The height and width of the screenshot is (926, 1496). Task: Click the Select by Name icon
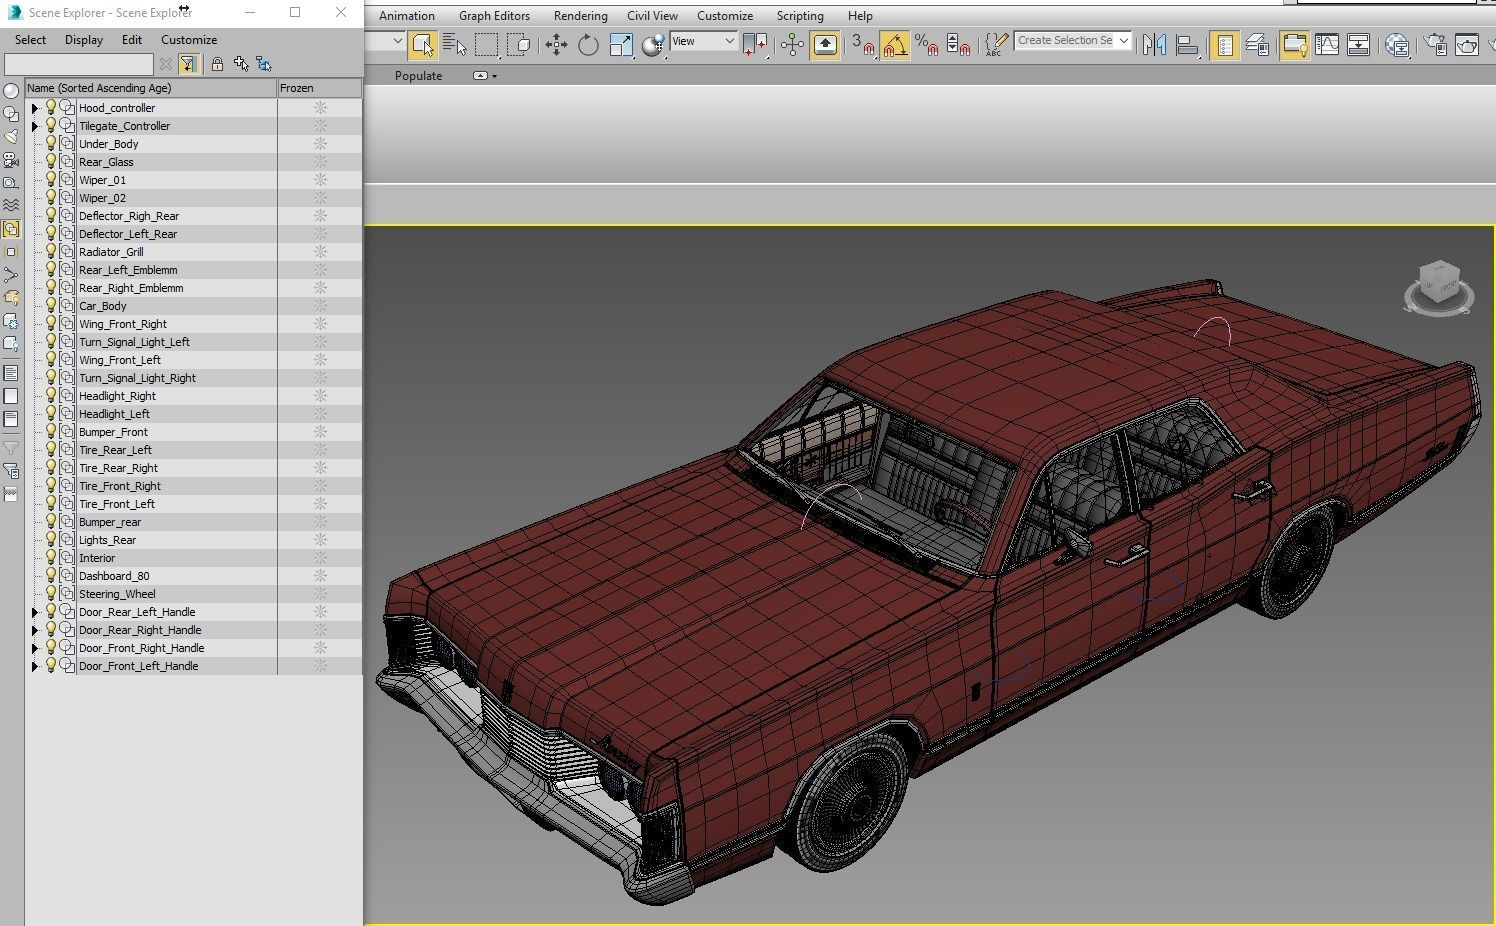pos(454,45)
